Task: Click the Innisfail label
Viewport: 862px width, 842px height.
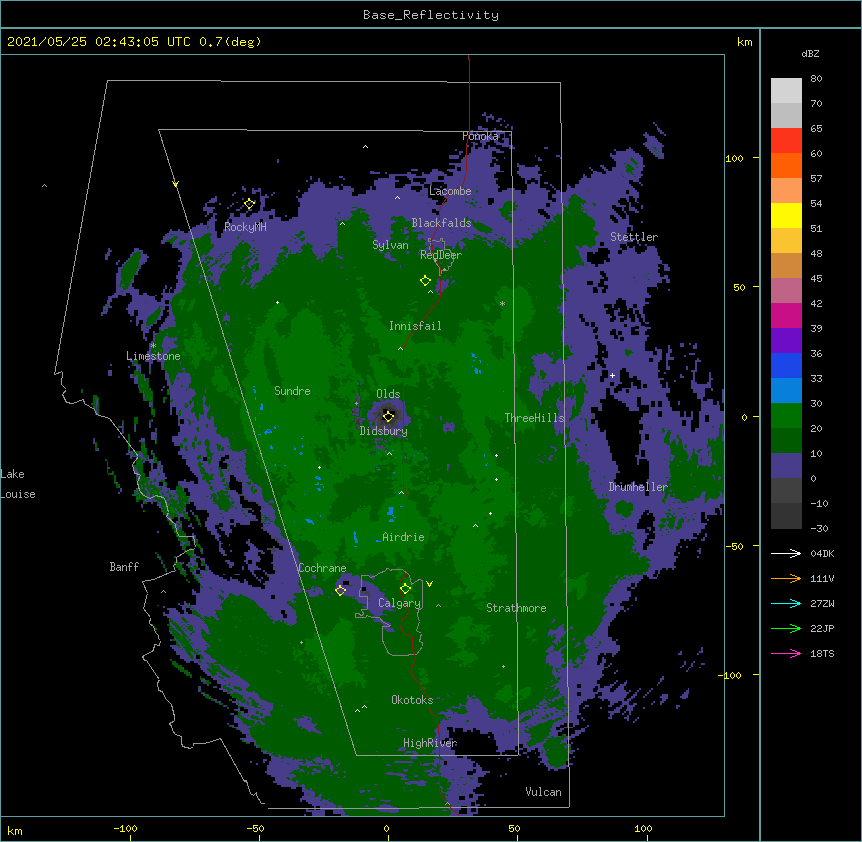Action: tap(415, 326)
